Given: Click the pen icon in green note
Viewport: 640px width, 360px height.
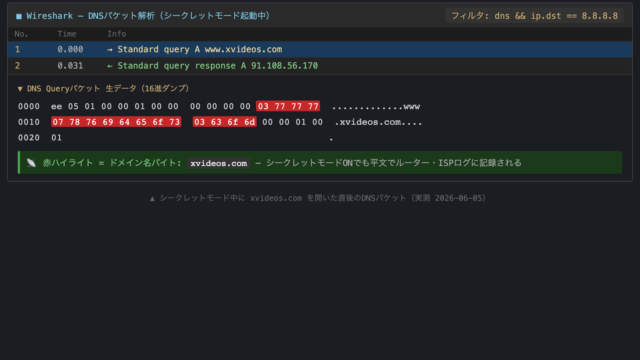Looking at the screenshot, I should click(x=31, y=163).
